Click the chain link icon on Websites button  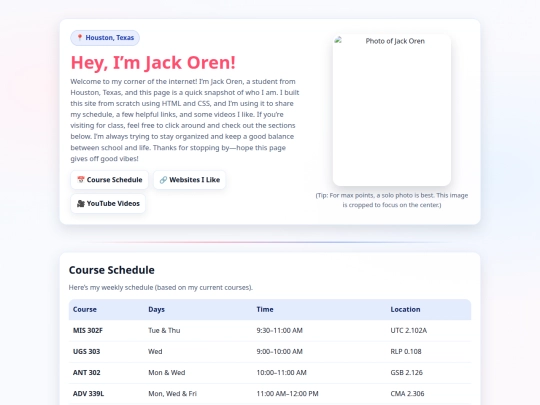163,180
